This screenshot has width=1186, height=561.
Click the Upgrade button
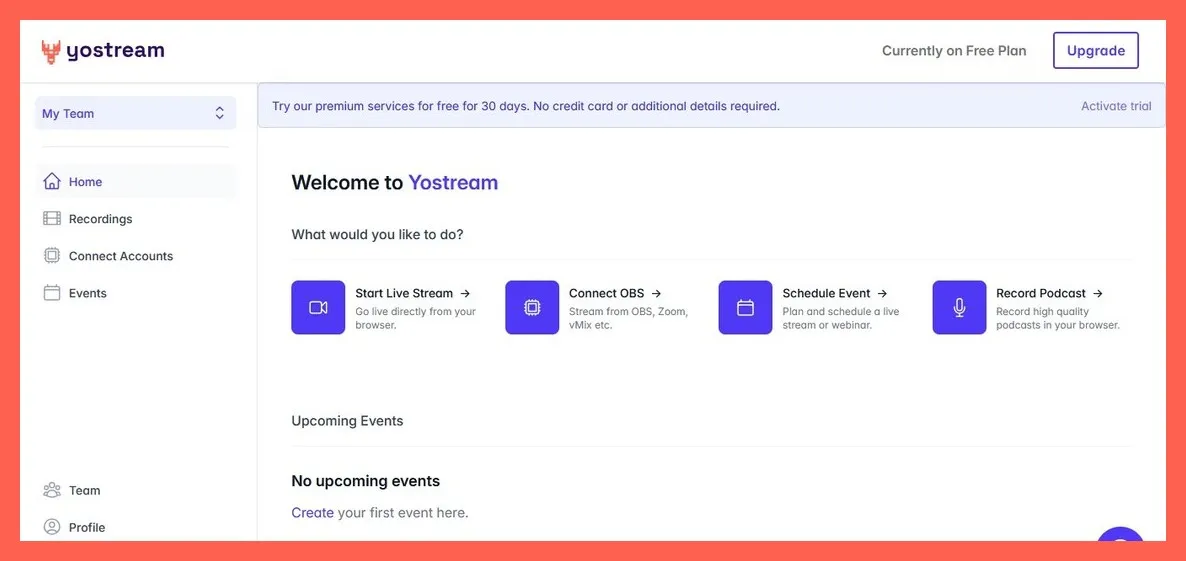1095,51
